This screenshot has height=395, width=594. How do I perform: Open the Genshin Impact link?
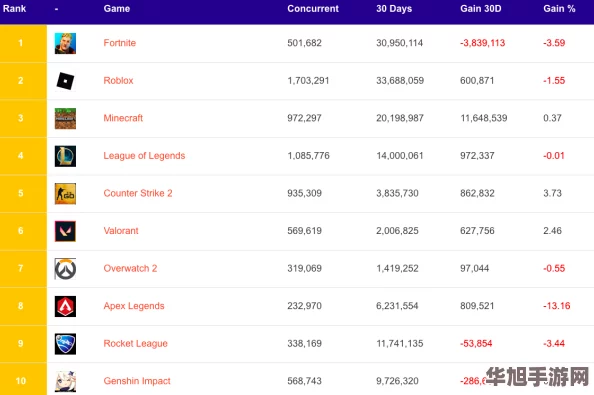click(x=137, y=381)
